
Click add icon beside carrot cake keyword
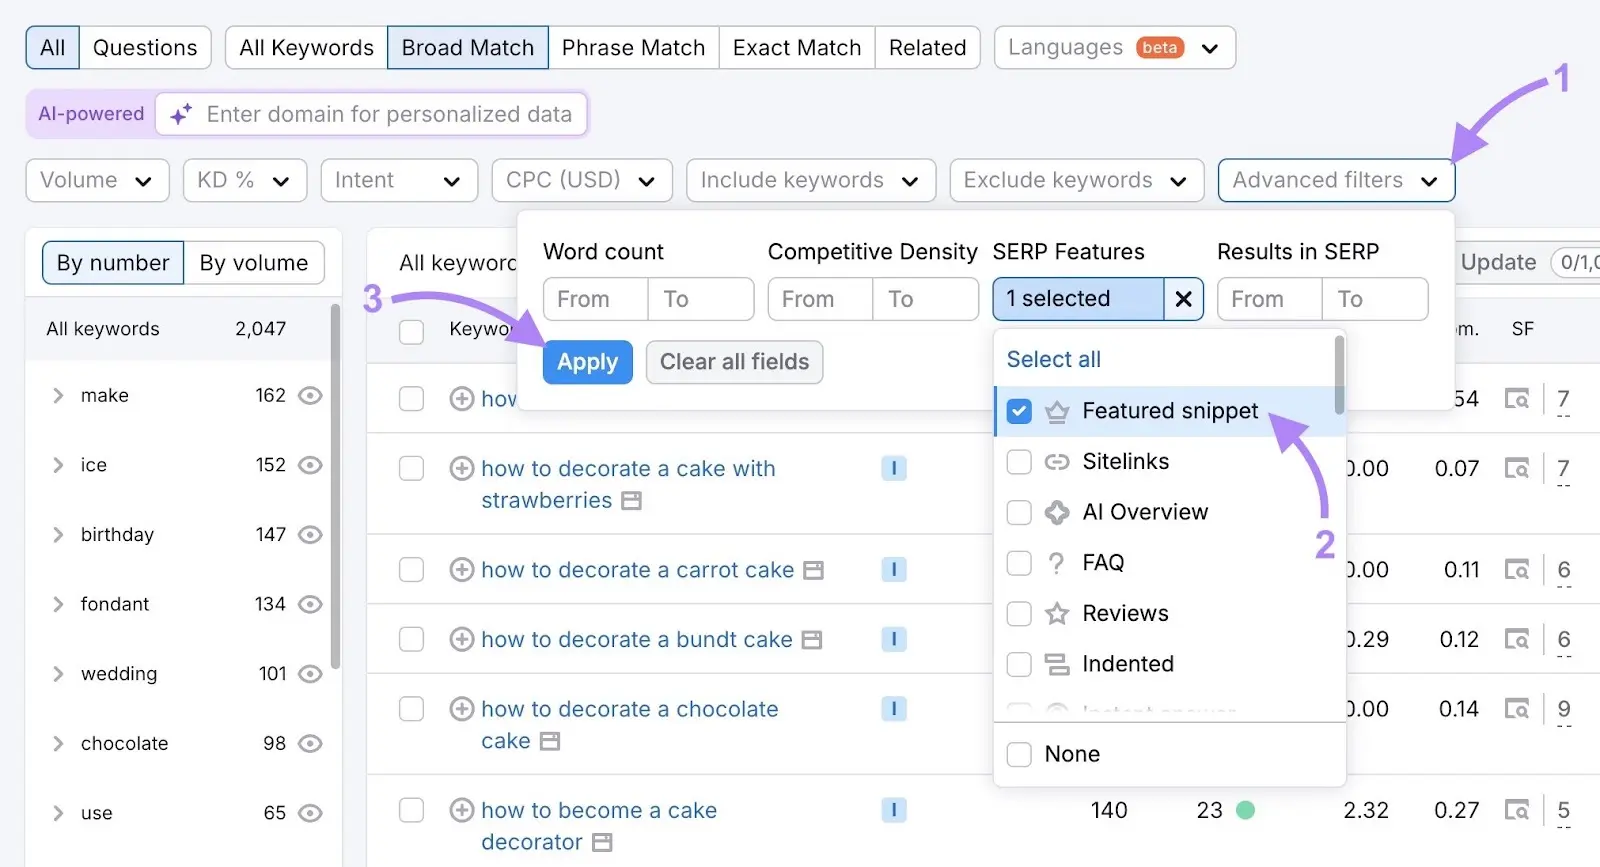tap(461, 570)
